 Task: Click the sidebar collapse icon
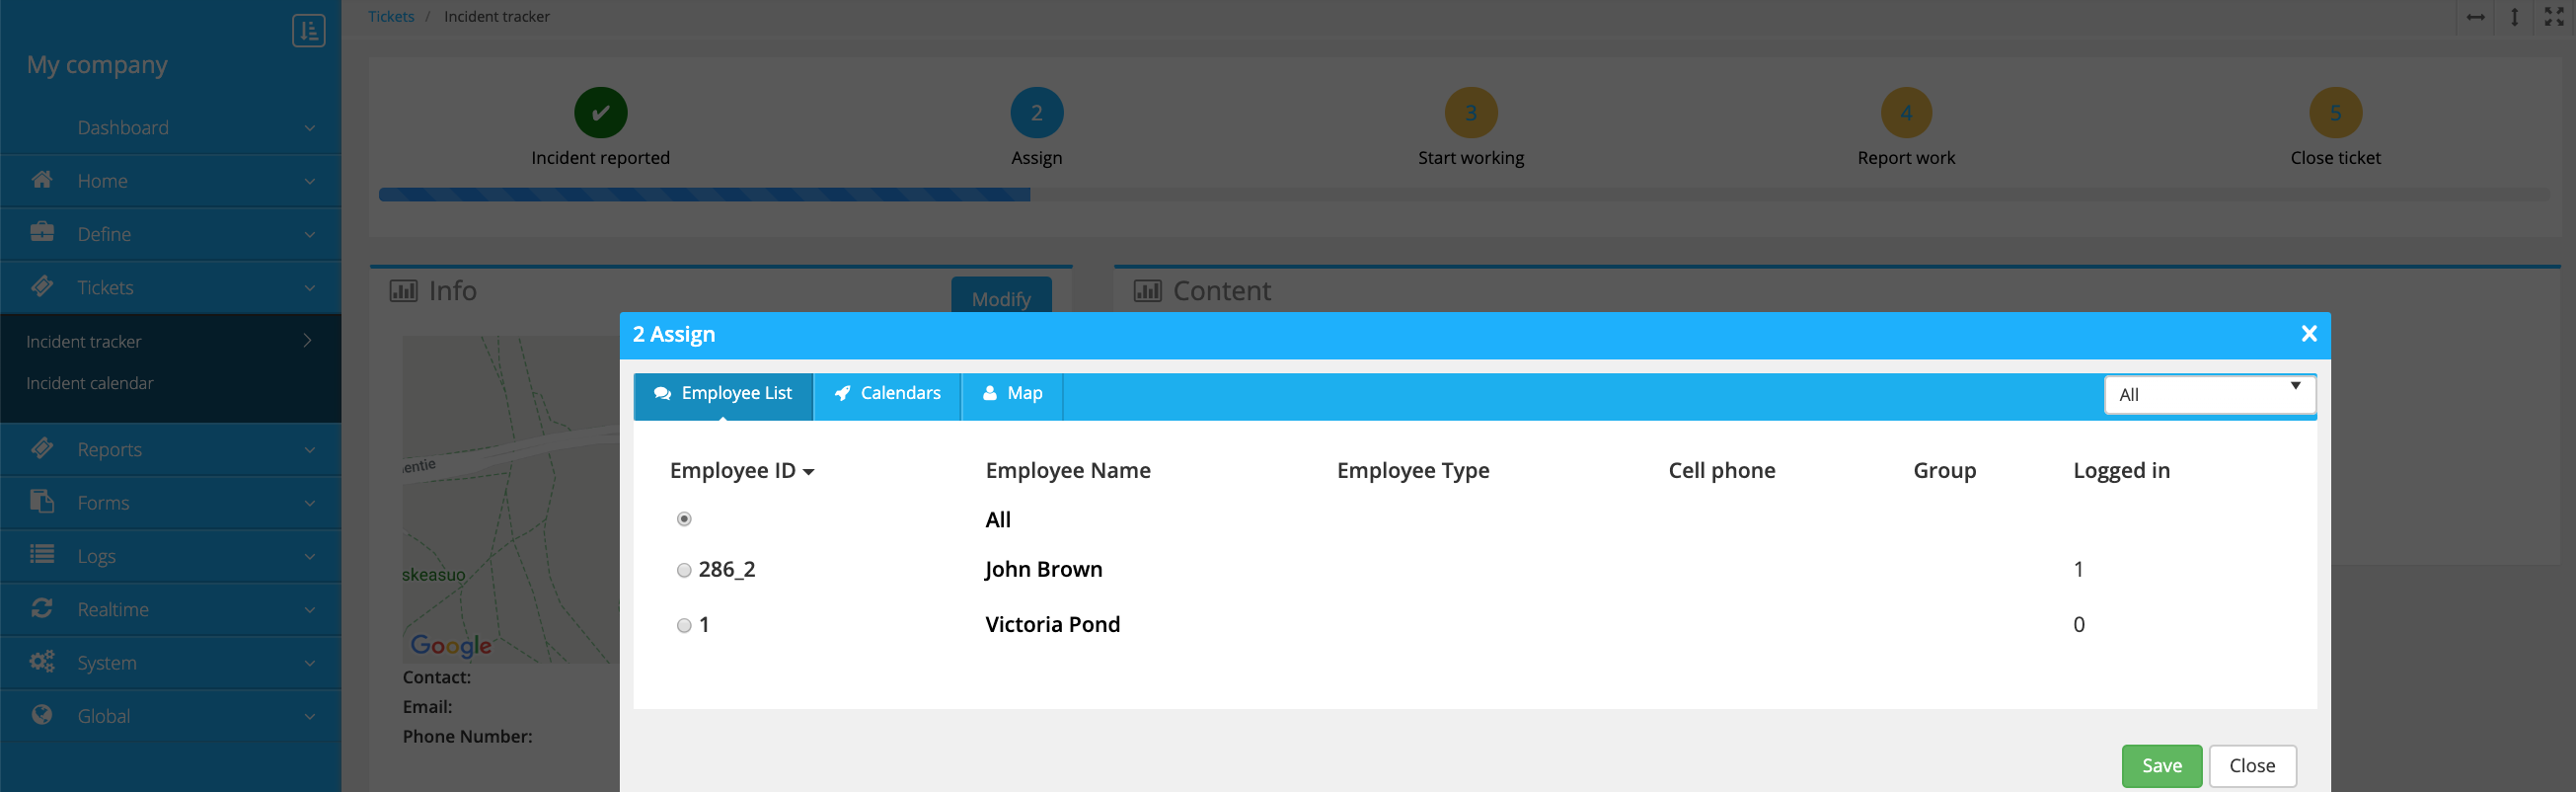click(308, 30)
